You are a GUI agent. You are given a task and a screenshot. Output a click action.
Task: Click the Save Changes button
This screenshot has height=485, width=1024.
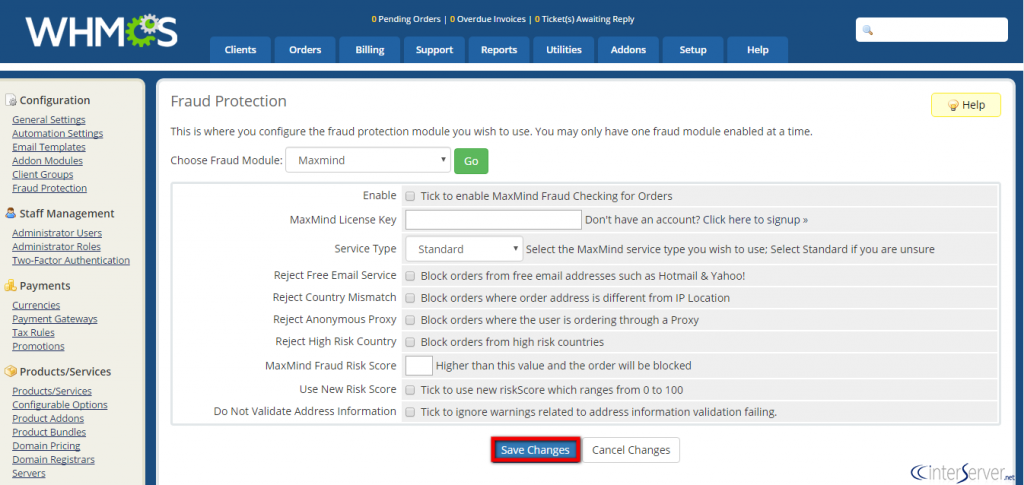[535, 450]
